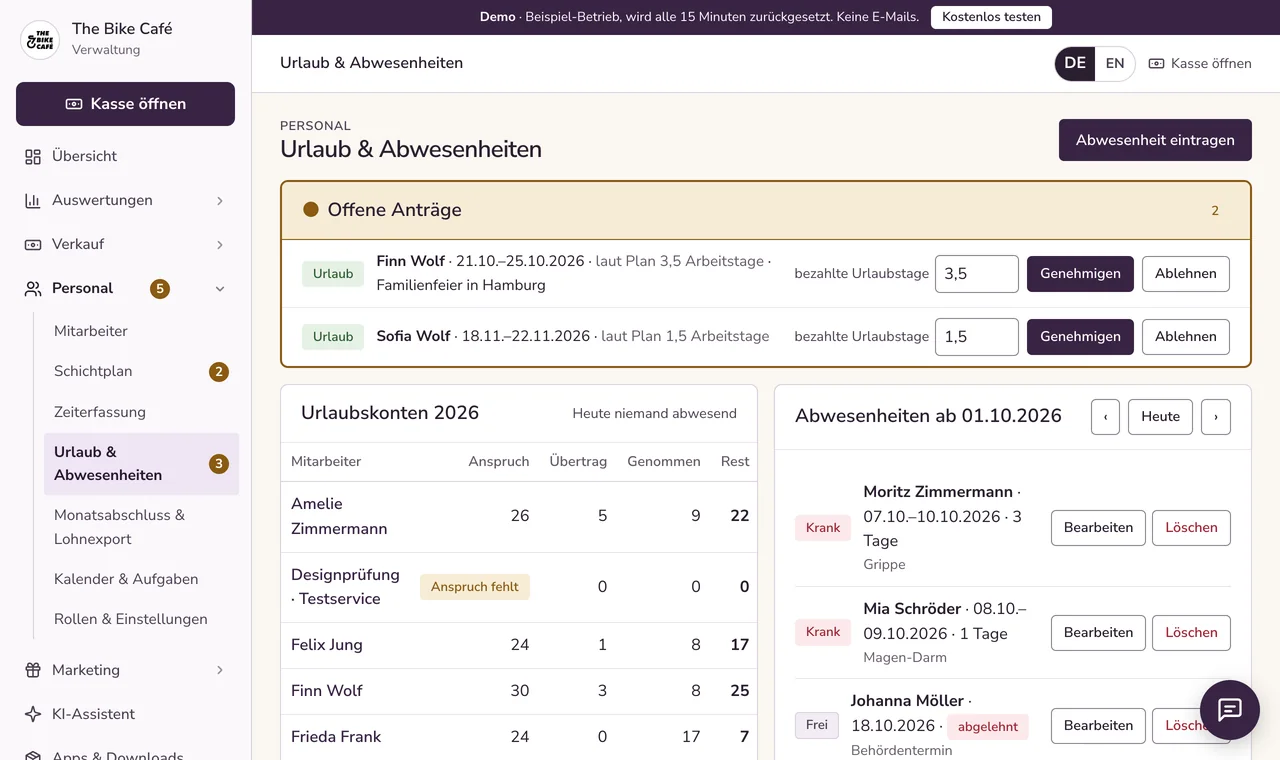This screenshot has width=1280, height=760.
Task: Open Monatsabschluss & Lohnexport
Action: 141,527
